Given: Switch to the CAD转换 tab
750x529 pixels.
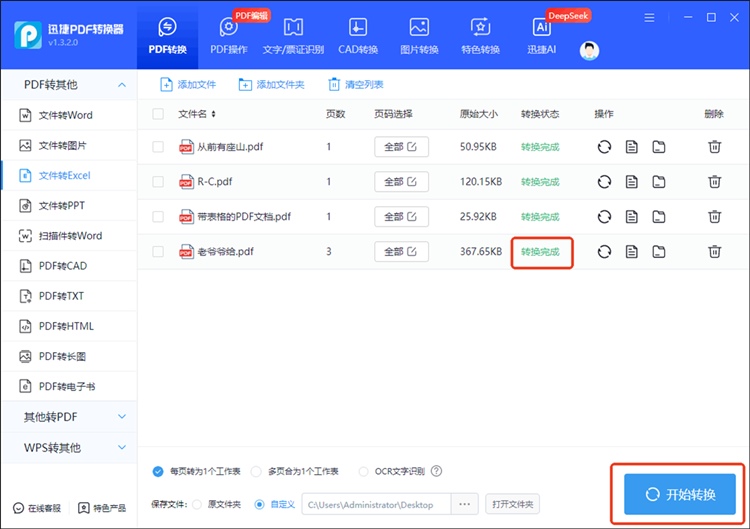Looking at the screenshot, I should pyautogui.click(x=356, y=36).
